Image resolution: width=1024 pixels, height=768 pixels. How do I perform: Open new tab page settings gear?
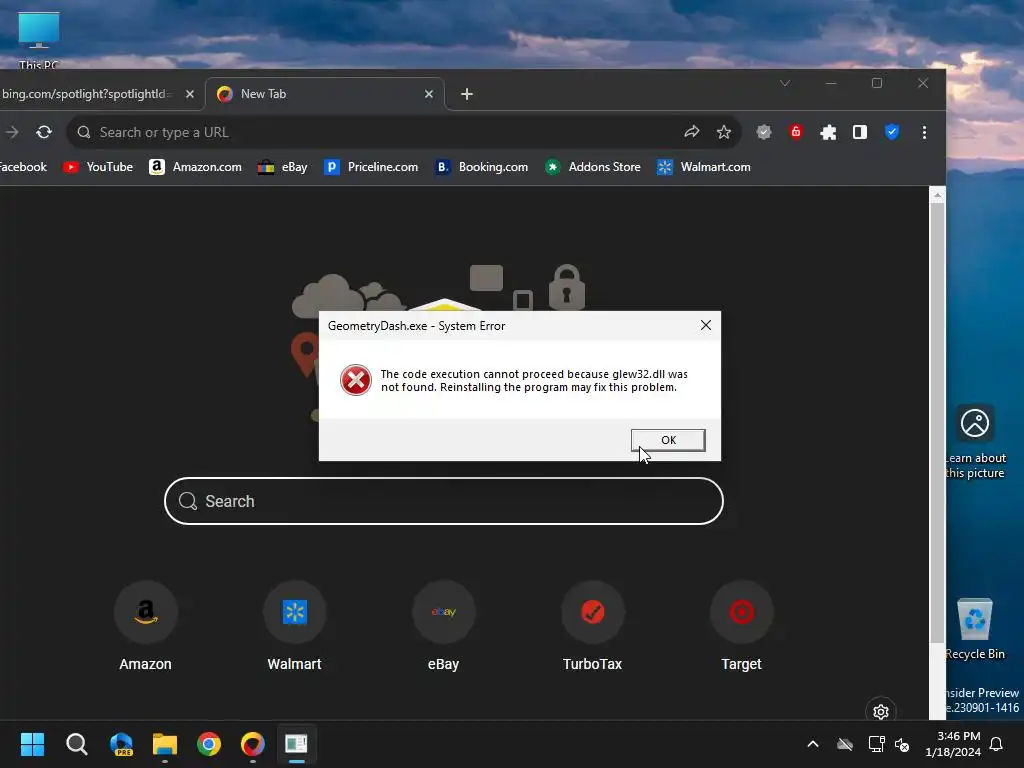click(x=880, y=711)
